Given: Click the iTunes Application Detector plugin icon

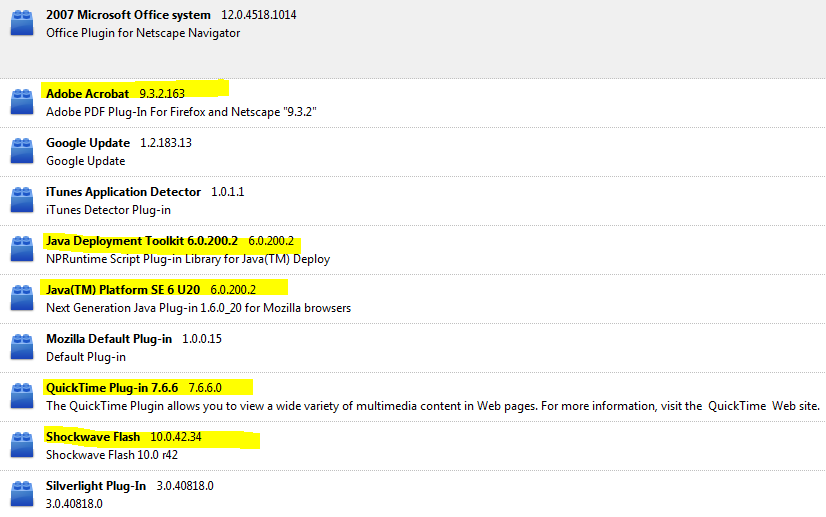Looking at the screenshot, I should click(22, 200).
